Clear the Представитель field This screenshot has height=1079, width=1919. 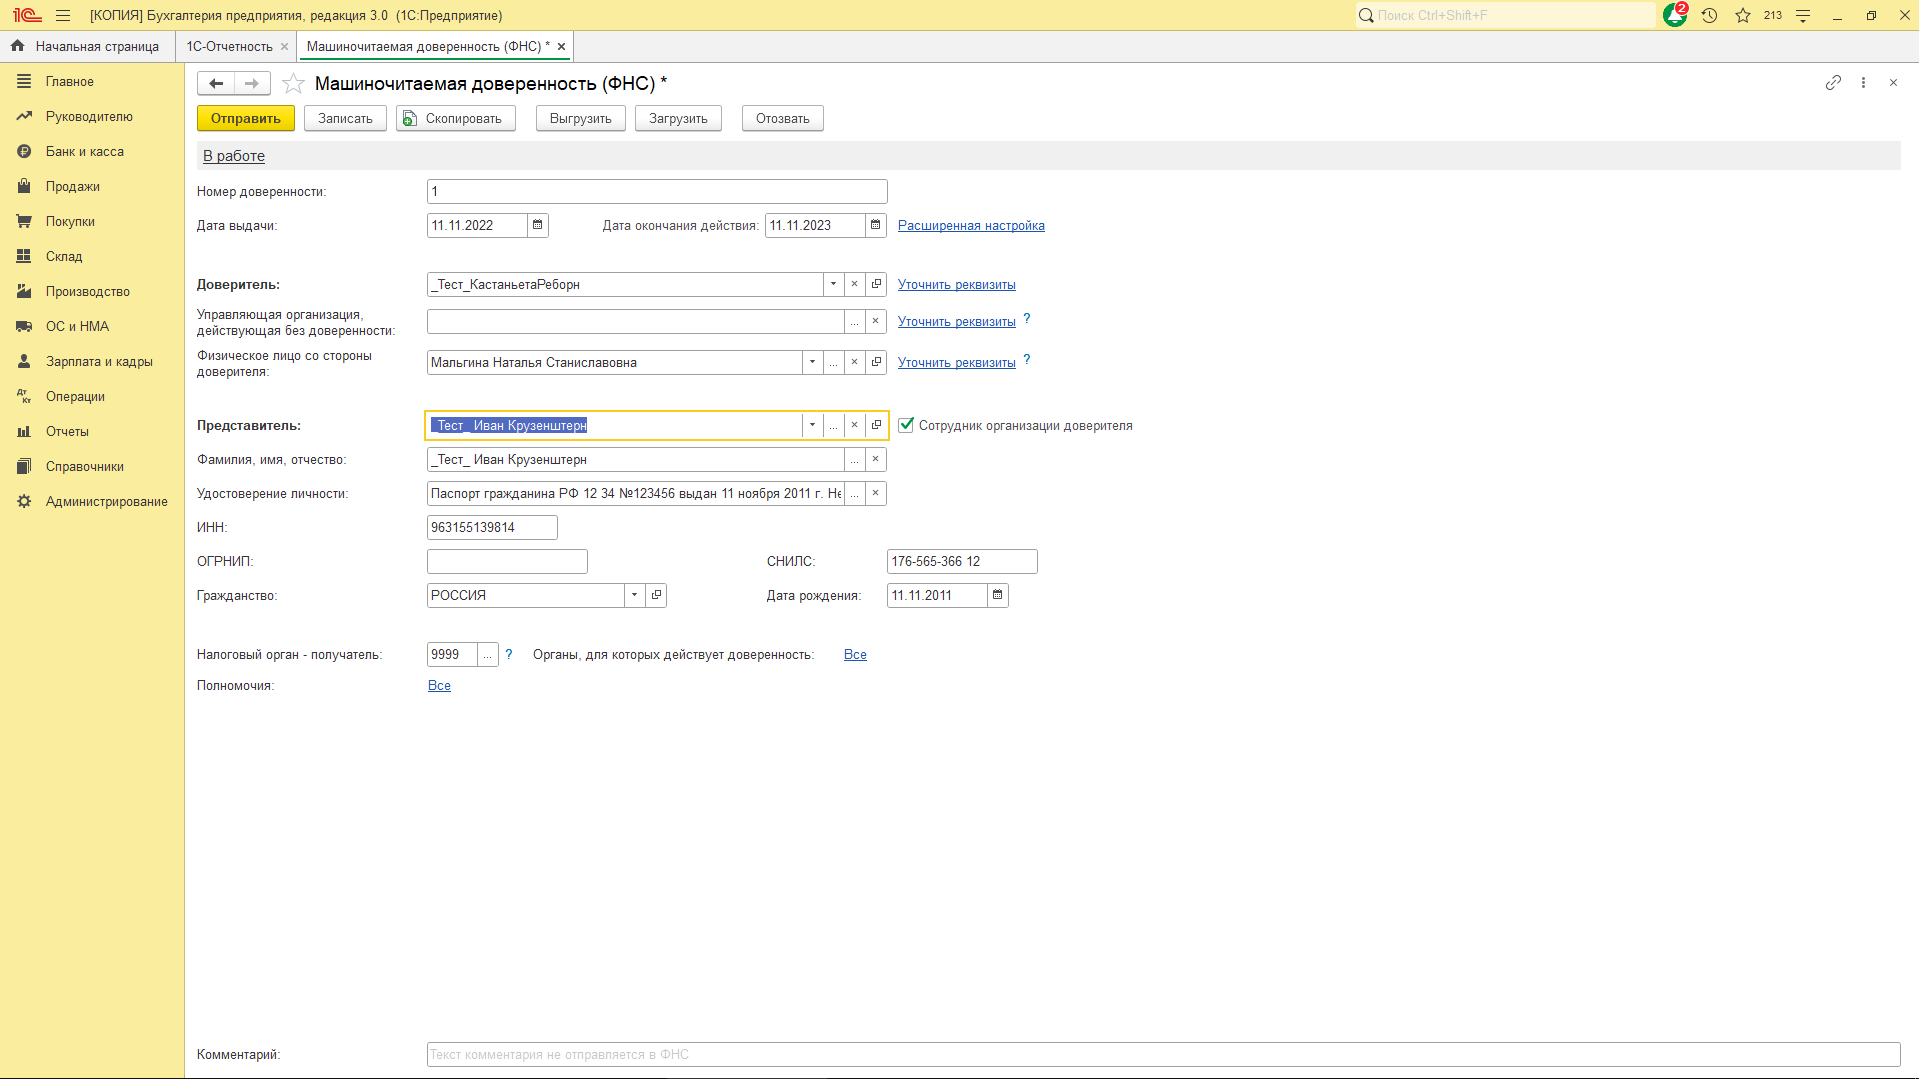click(855, 425)
